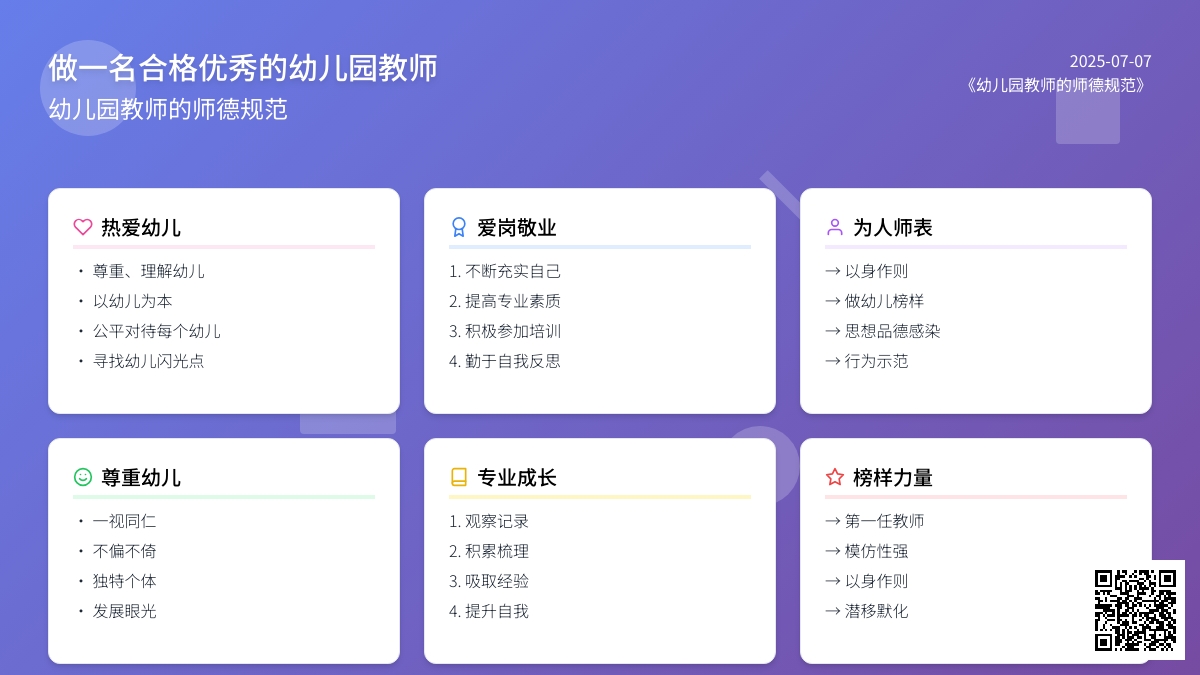This screenshot has height=675, width=1200.
Task: Click item 3. 吸取经验
Action: [489, 581]
